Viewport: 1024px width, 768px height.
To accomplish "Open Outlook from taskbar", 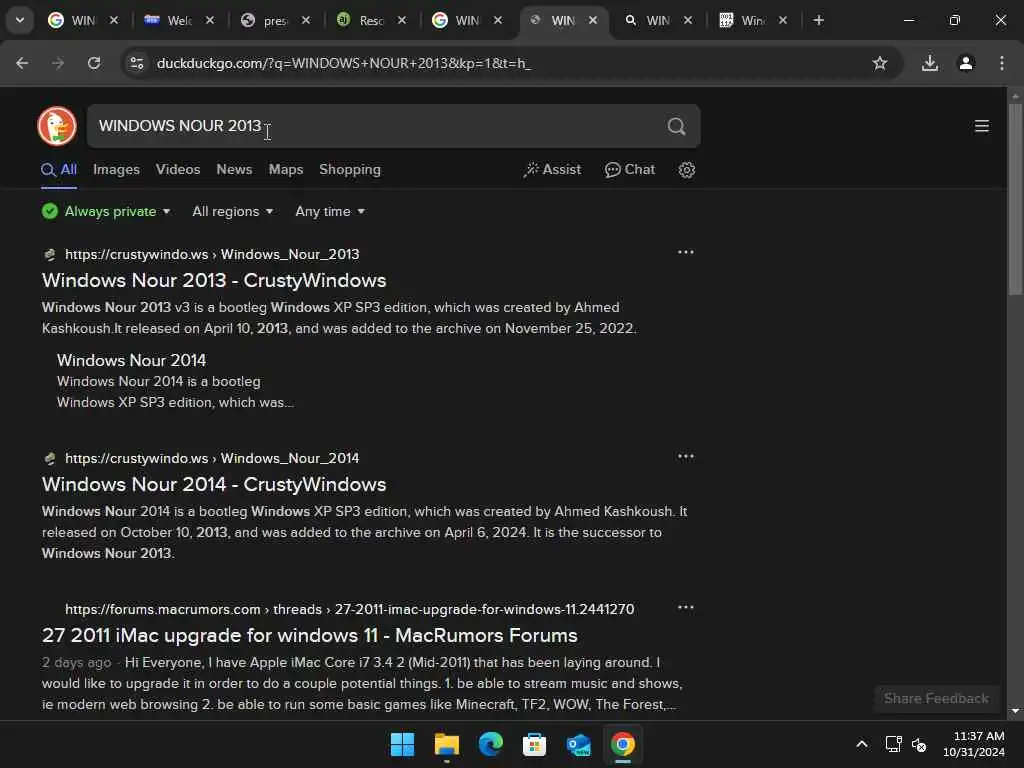I will 579,744.
